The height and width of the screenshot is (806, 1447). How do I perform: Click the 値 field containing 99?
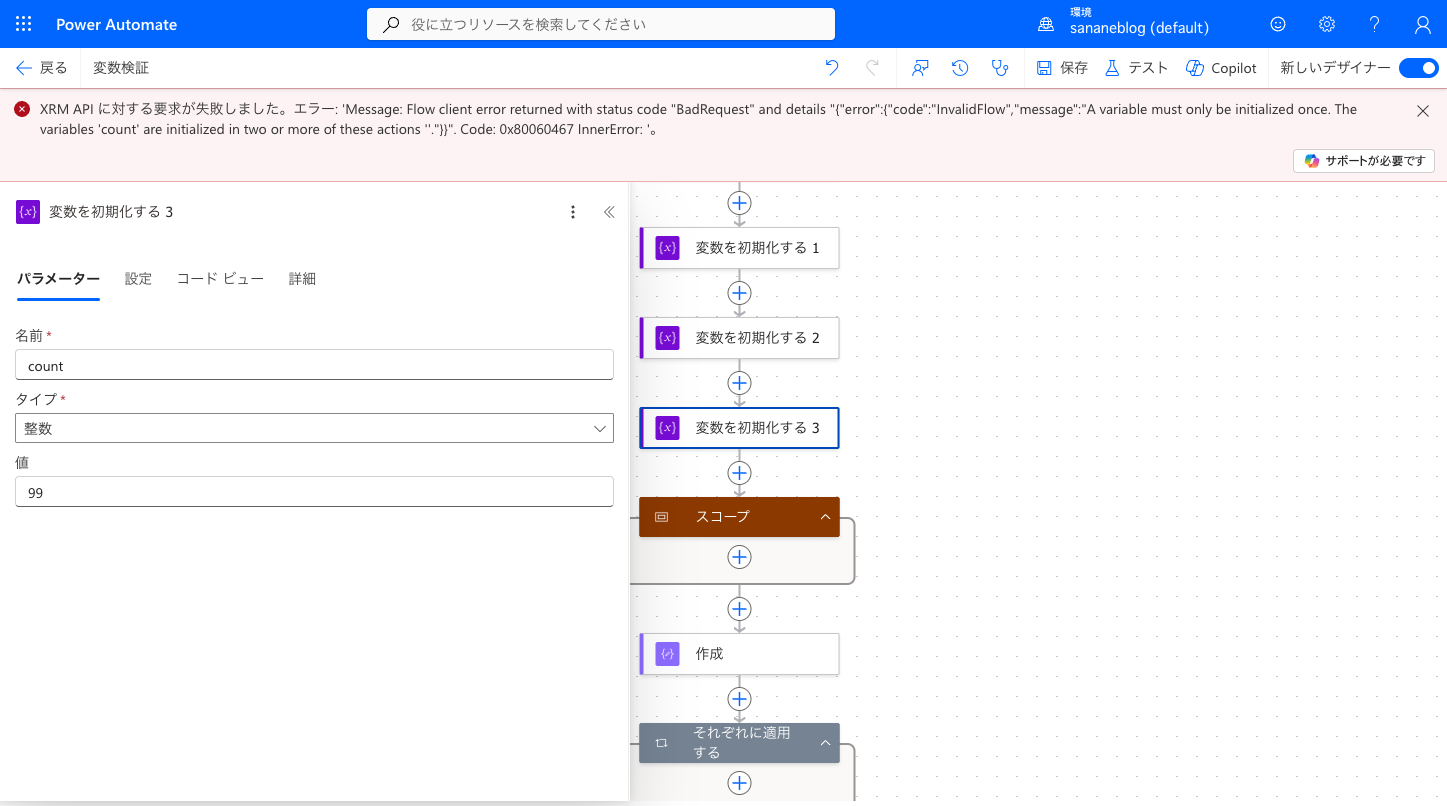(x=314, y=492)
